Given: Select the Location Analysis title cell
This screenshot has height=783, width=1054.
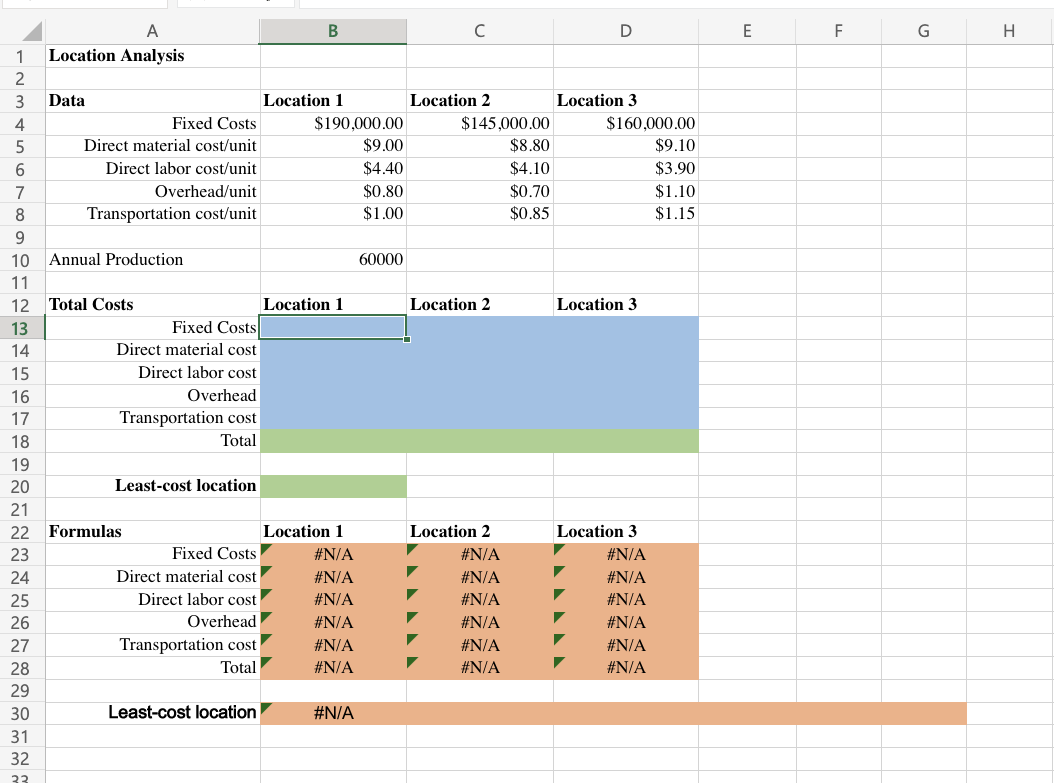Looking at the screenshot, I should pos(152,56).
